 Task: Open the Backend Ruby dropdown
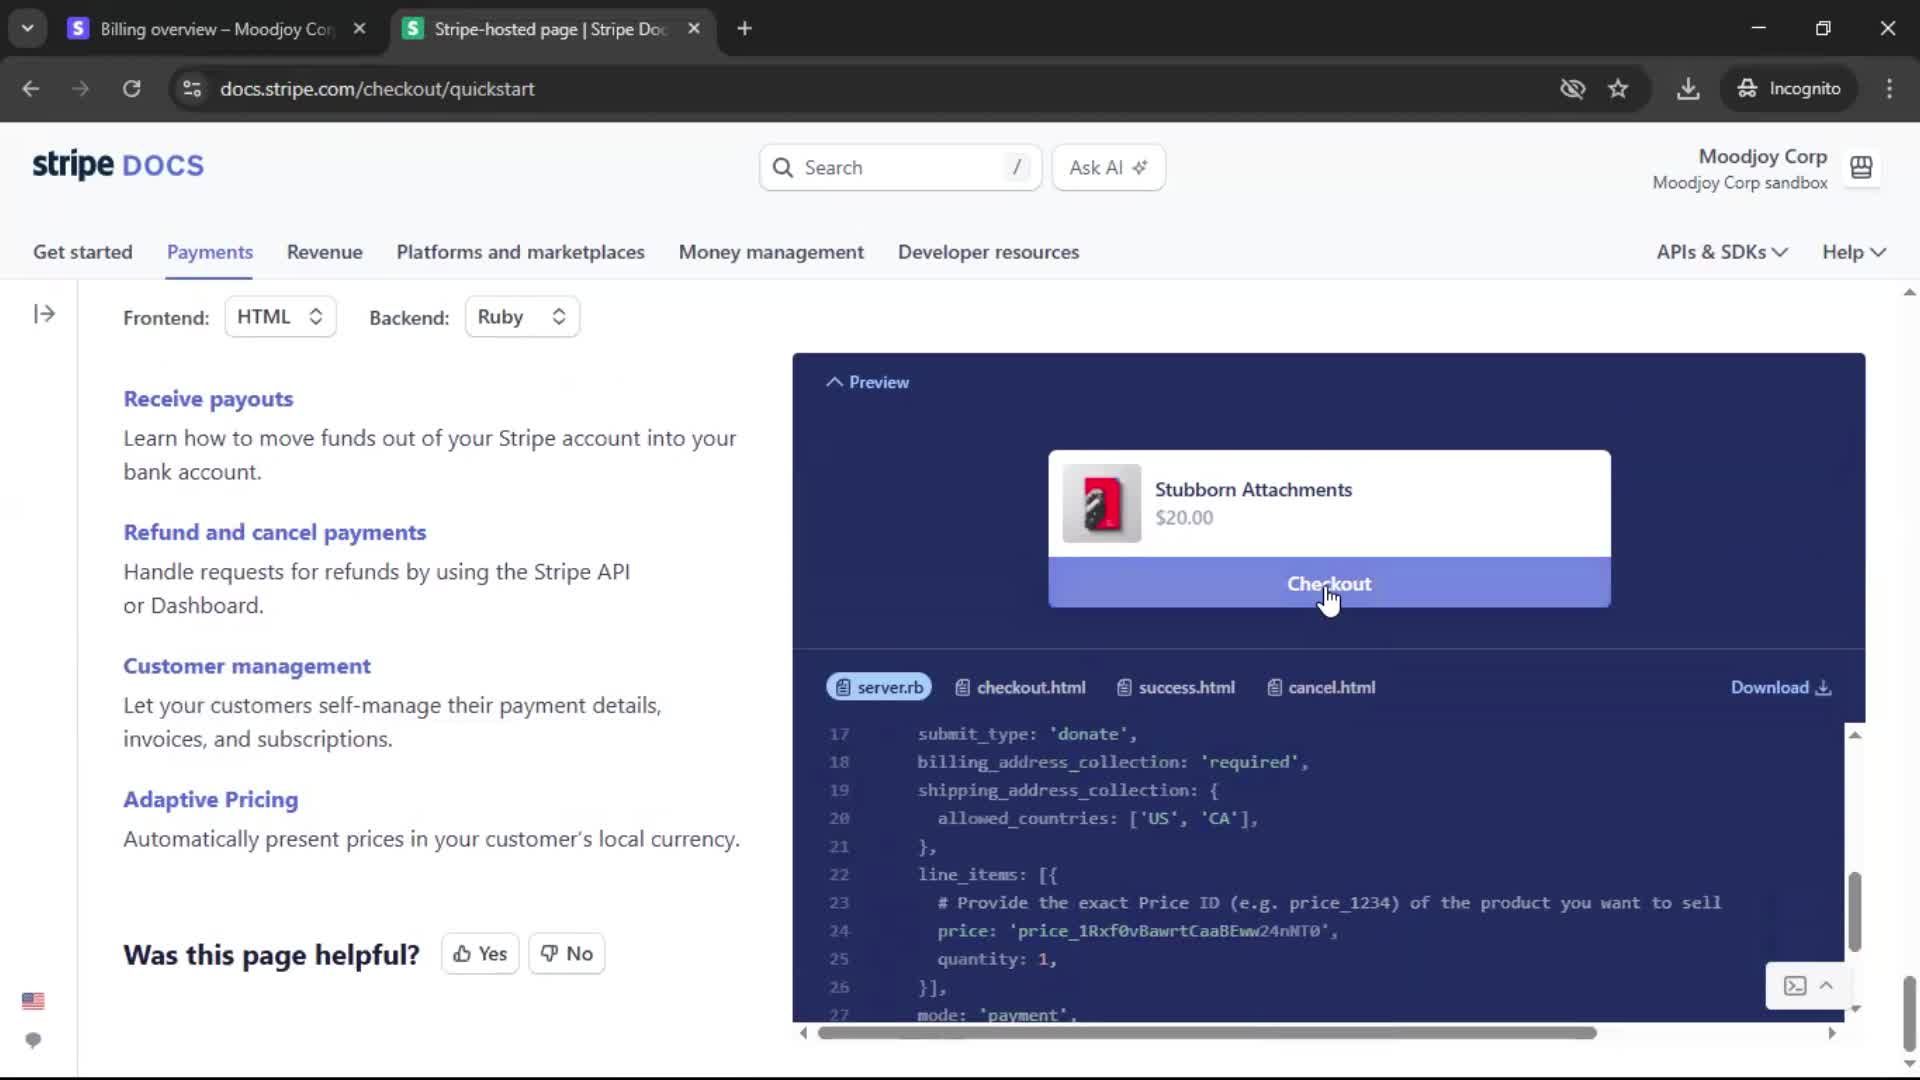click(x=521, y=317)
